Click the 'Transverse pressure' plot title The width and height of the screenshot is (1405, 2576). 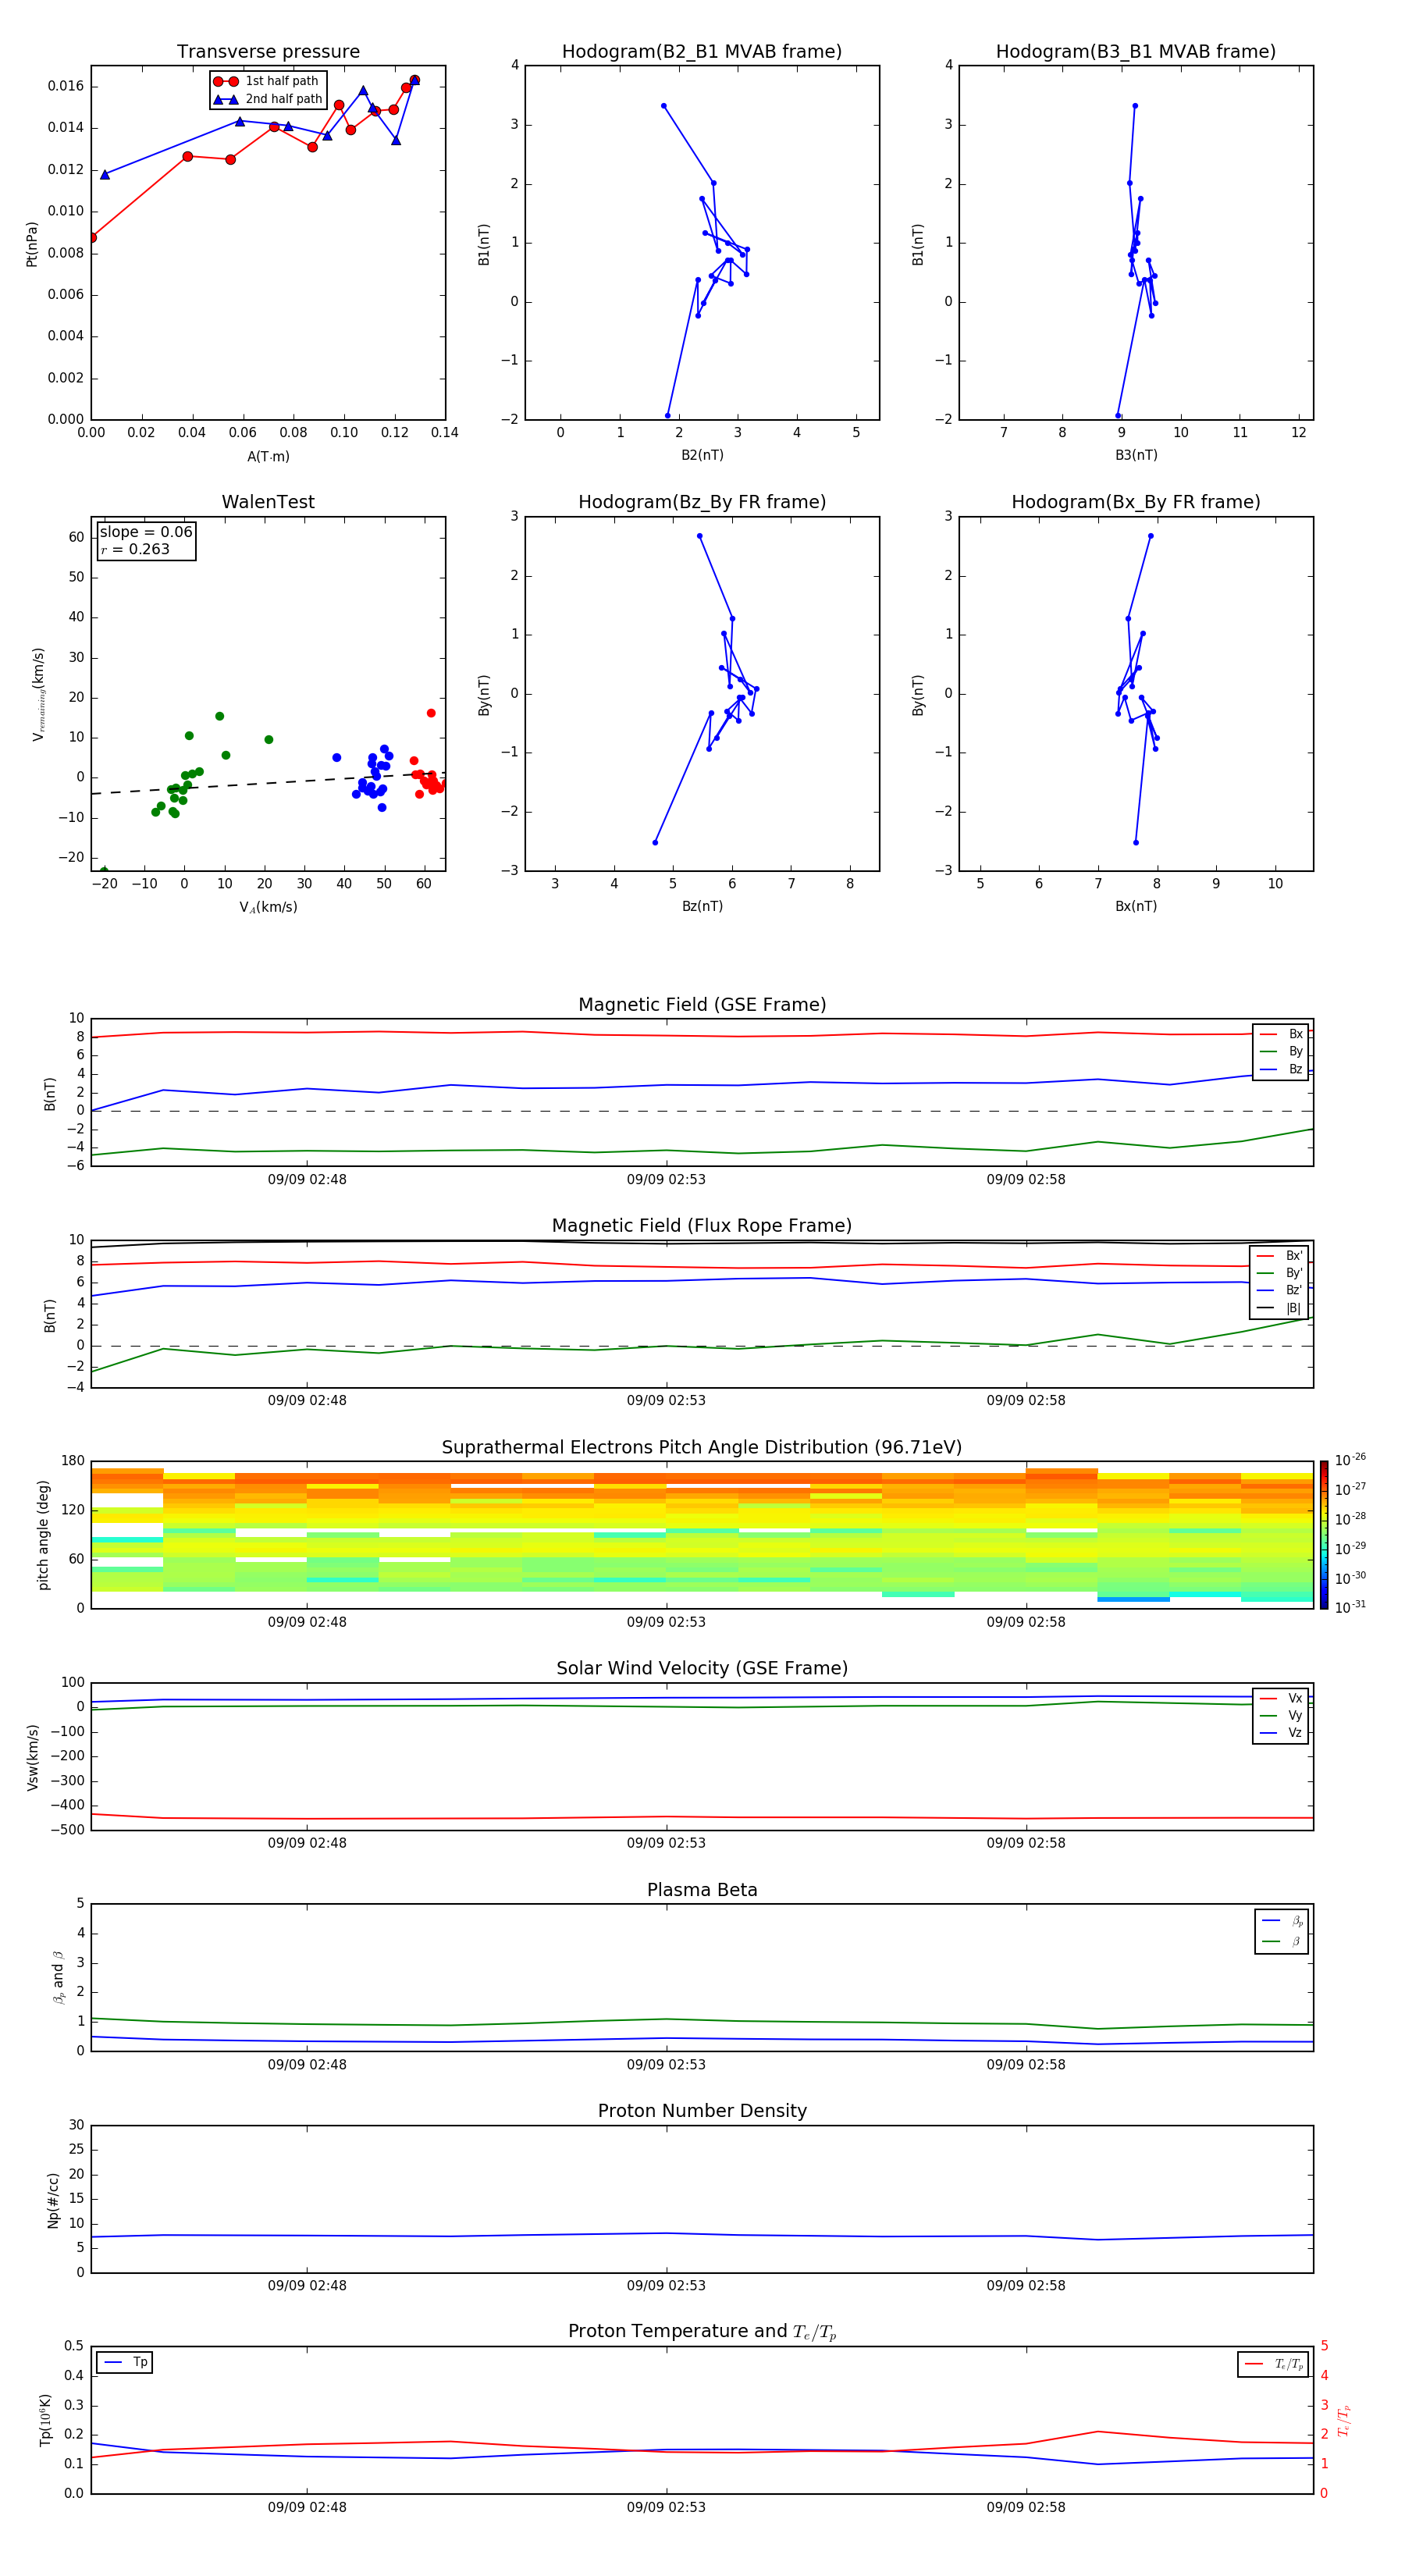pos(268,52)
